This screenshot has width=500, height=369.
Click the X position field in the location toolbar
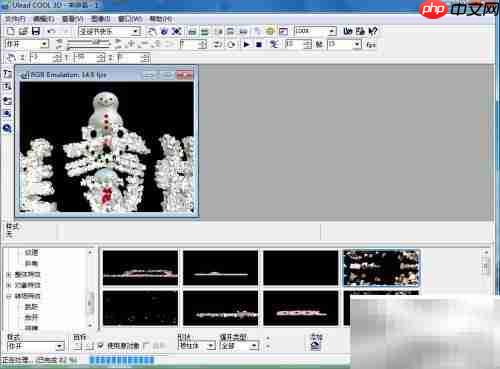pyautogui.click(x=46, y=58)
